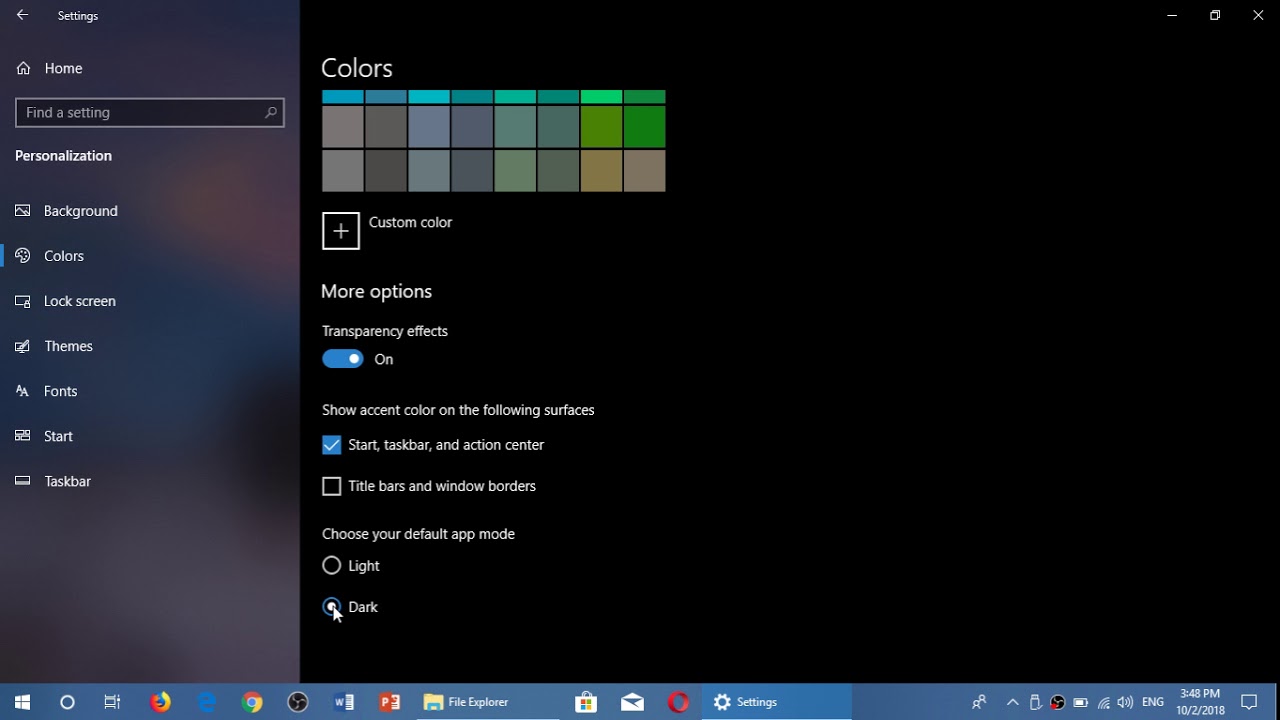Pick the bright olive green accent swatch
This screenshot has height=720, width=1280.
pyautogui.click(x=601, y=126)
